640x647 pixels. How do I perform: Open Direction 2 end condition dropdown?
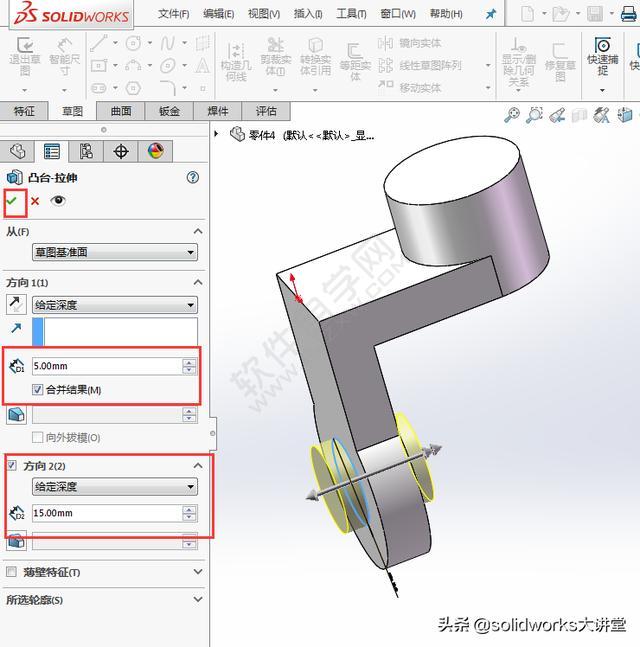point(115,486)
